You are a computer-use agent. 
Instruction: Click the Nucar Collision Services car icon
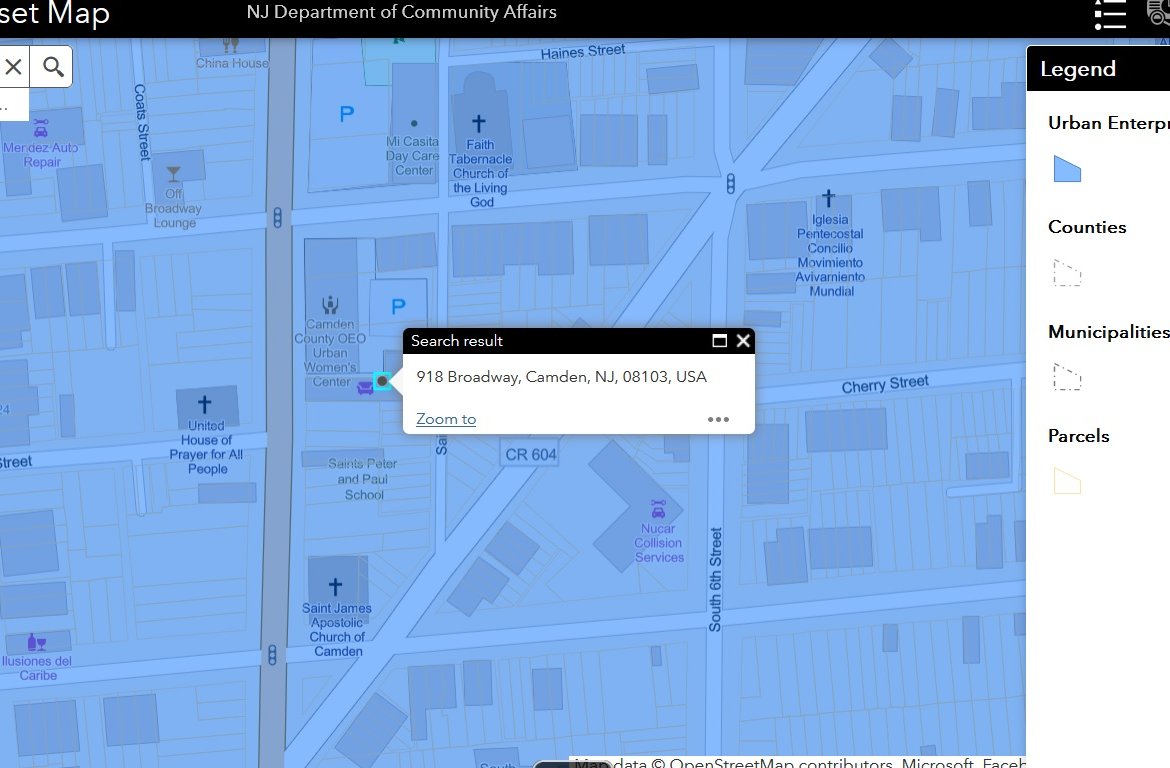658,509
